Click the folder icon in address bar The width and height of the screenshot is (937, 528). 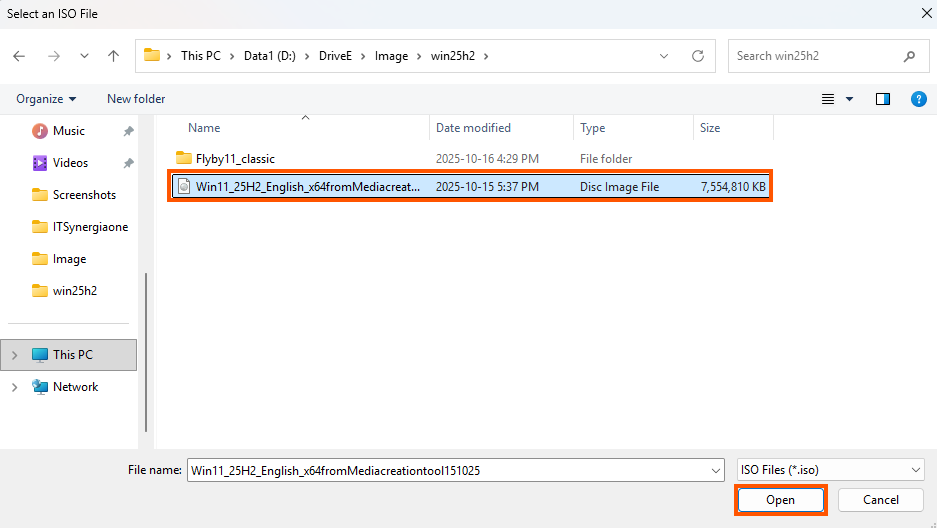click(152, 56)
